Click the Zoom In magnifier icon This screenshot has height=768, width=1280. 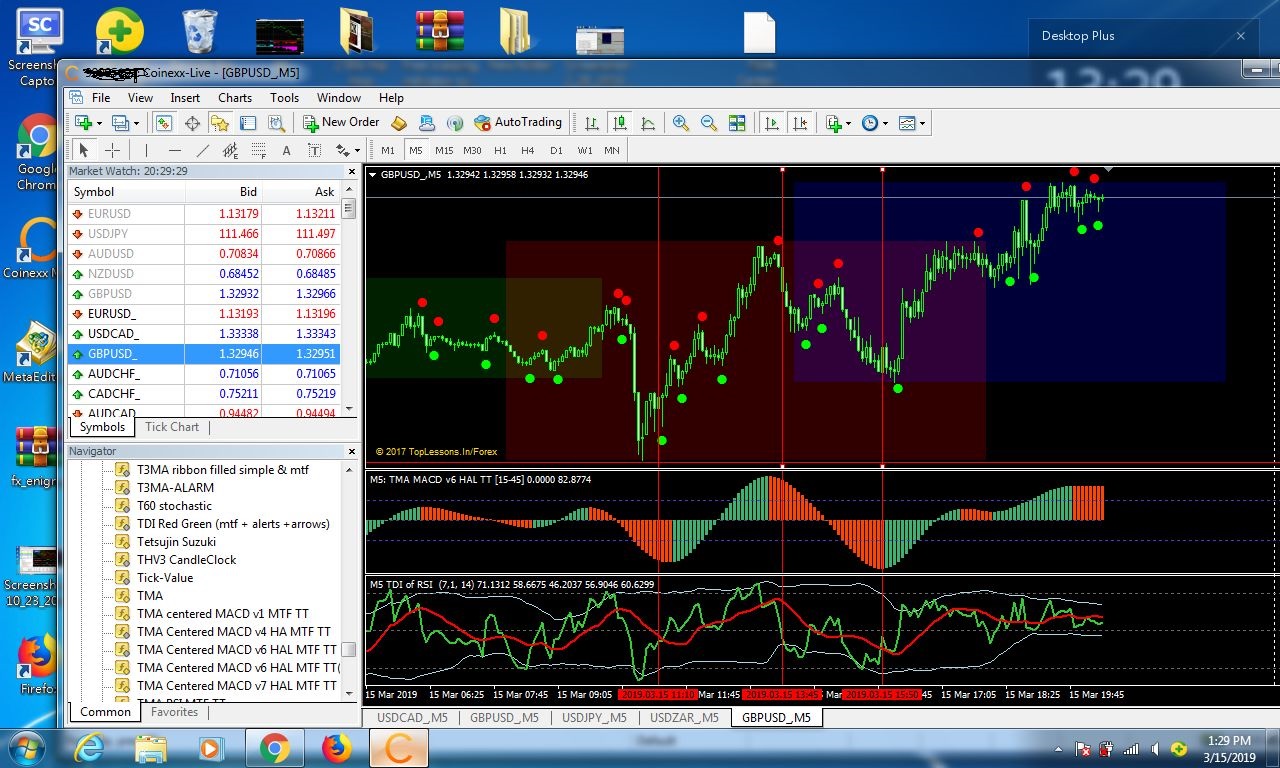point(681,123)
